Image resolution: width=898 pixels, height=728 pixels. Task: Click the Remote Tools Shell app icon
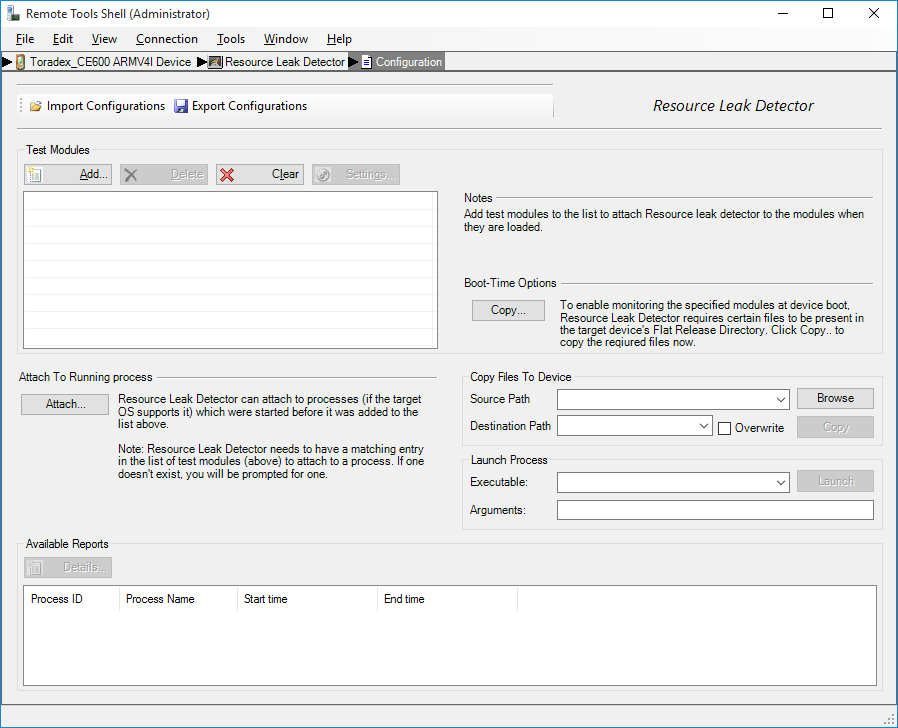[x=13, y=13]
